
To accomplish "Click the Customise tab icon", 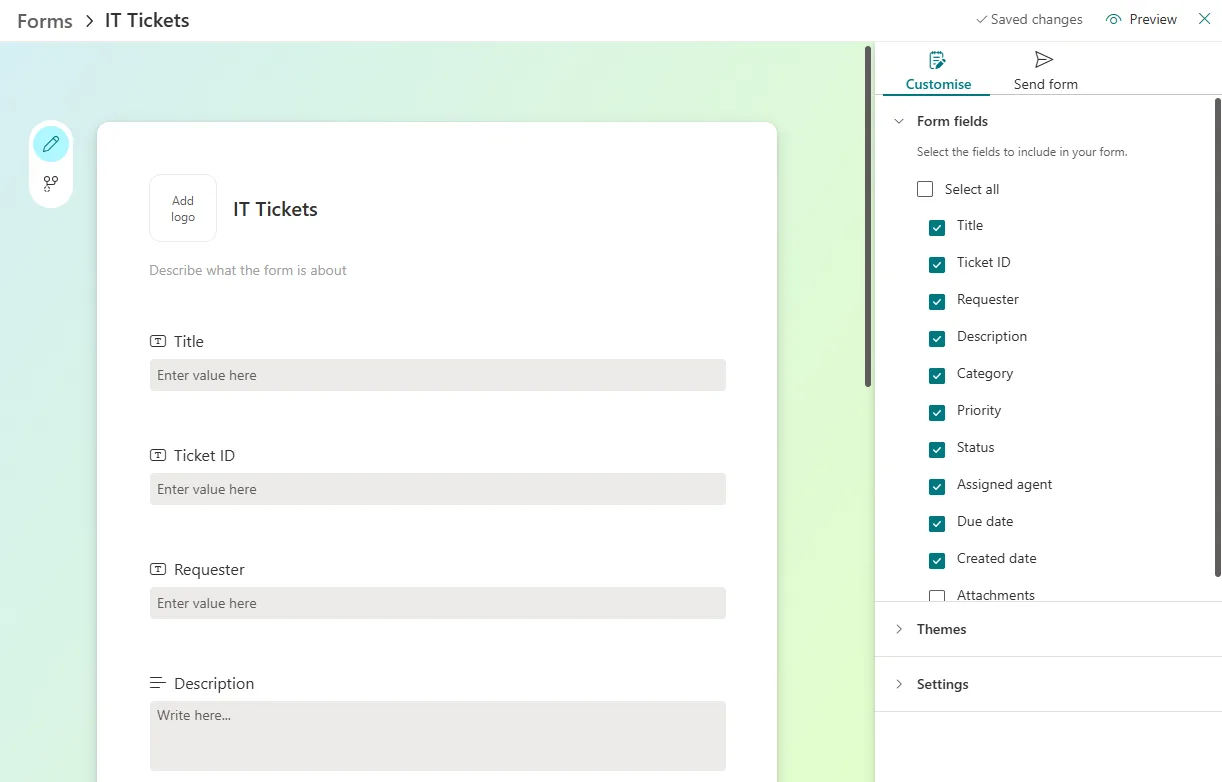I will [937, 60].
